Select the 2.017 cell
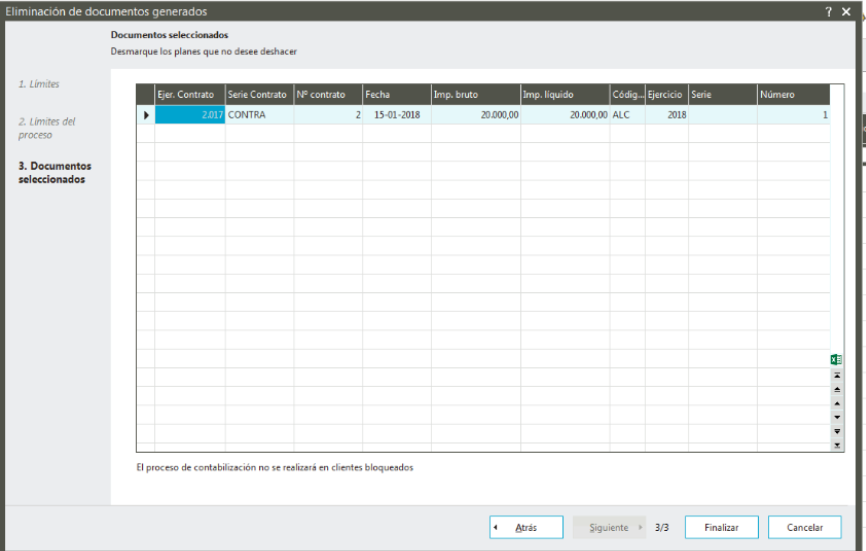The image size is (866, 551). click(190, 115)
